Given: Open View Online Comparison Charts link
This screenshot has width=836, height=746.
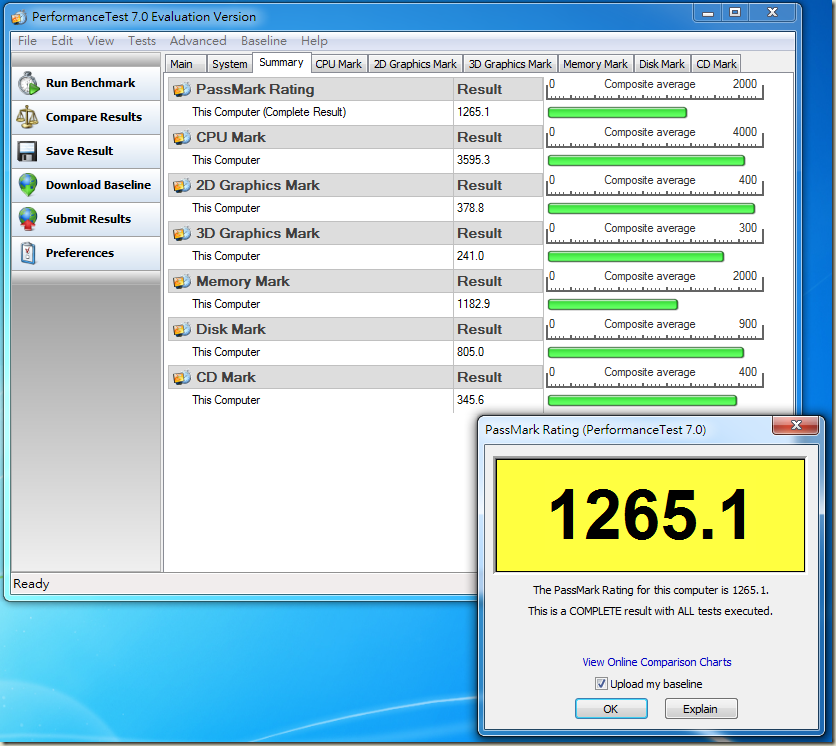Looking at the screenshot, I should pos(656,662).
